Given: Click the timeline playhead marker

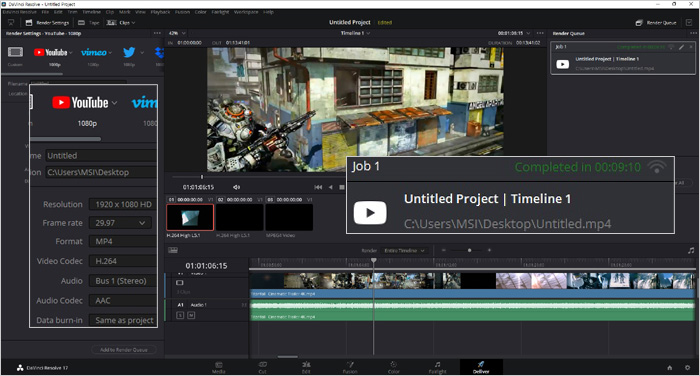Looking at the screenshot, I should pyautogui.click(x=374, y=260).
